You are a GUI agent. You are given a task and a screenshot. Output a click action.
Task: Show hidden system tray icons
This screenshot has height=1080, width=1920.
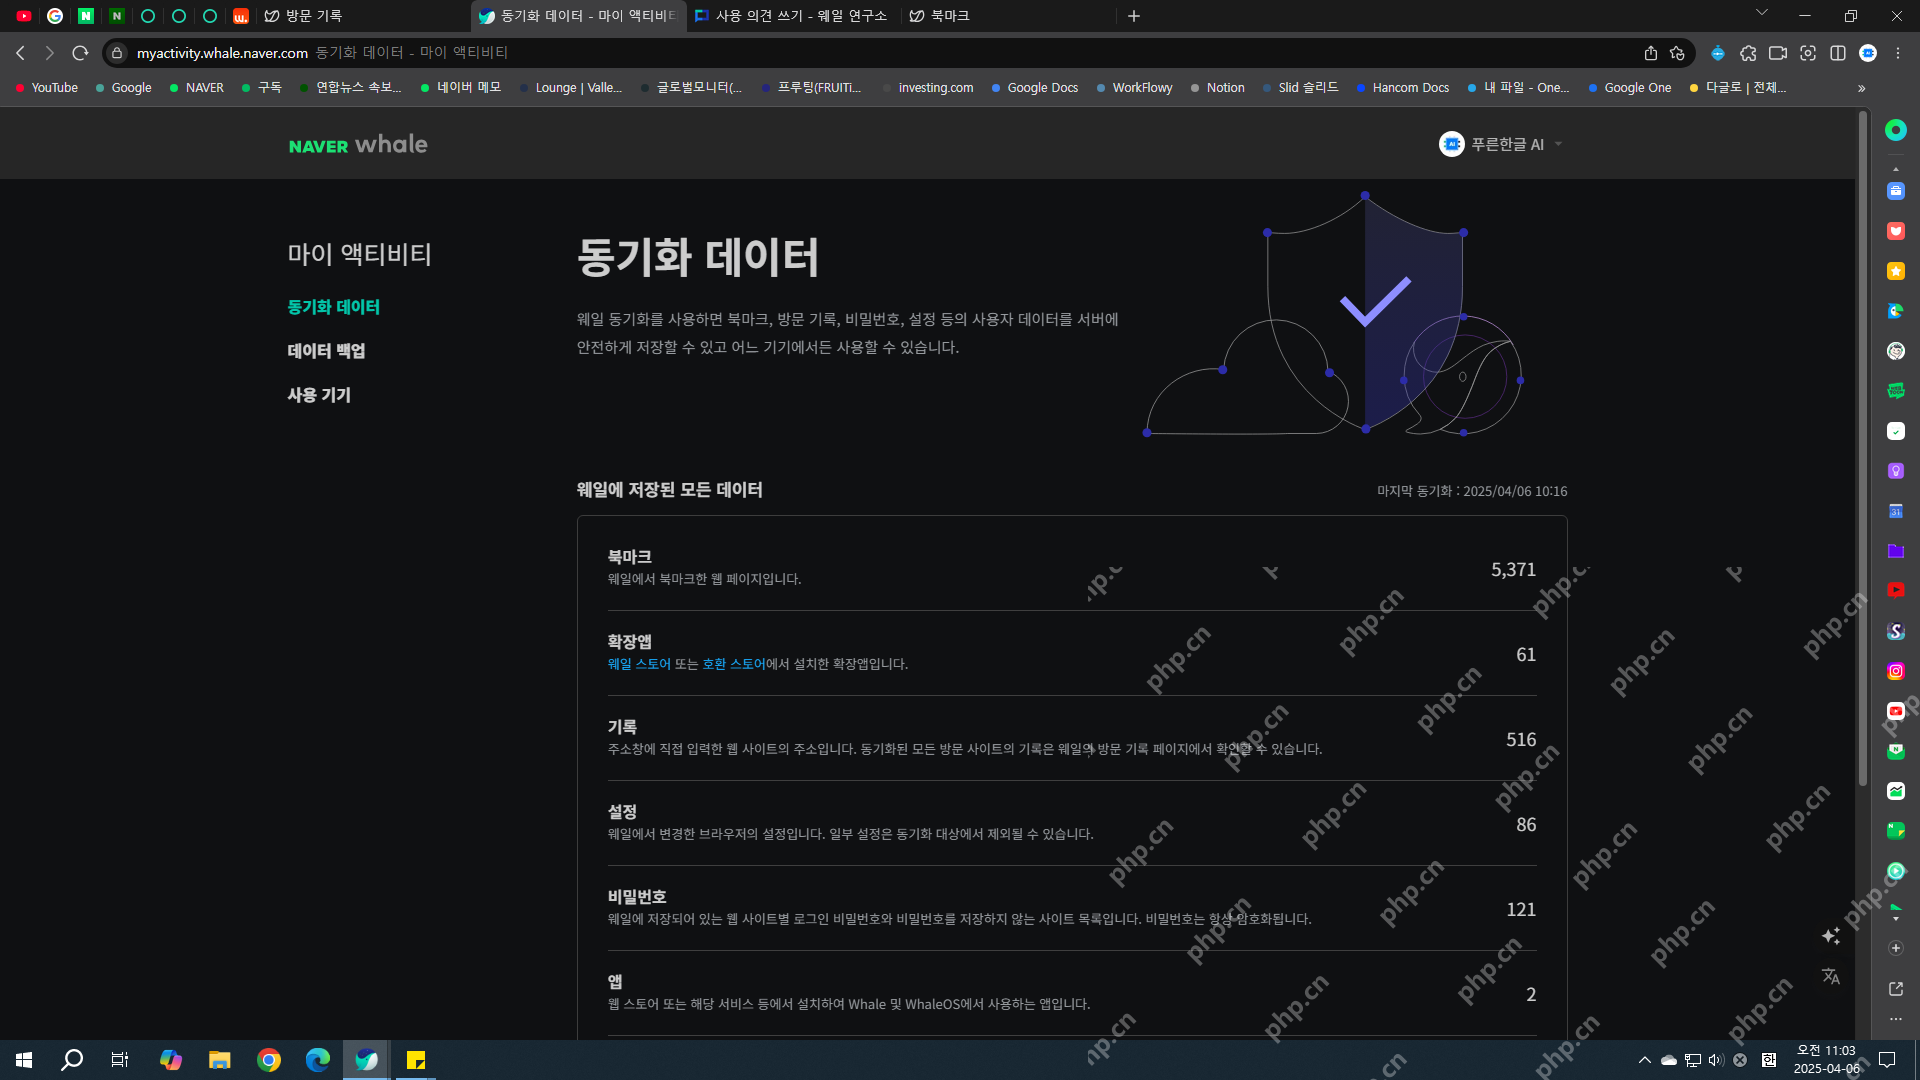click(1644, 1060)
